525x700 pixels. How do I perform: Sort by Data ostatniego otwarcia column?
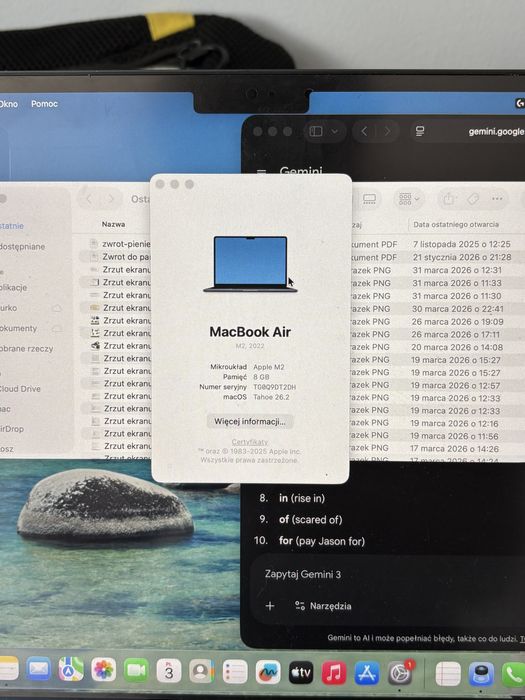coord(456,224)
